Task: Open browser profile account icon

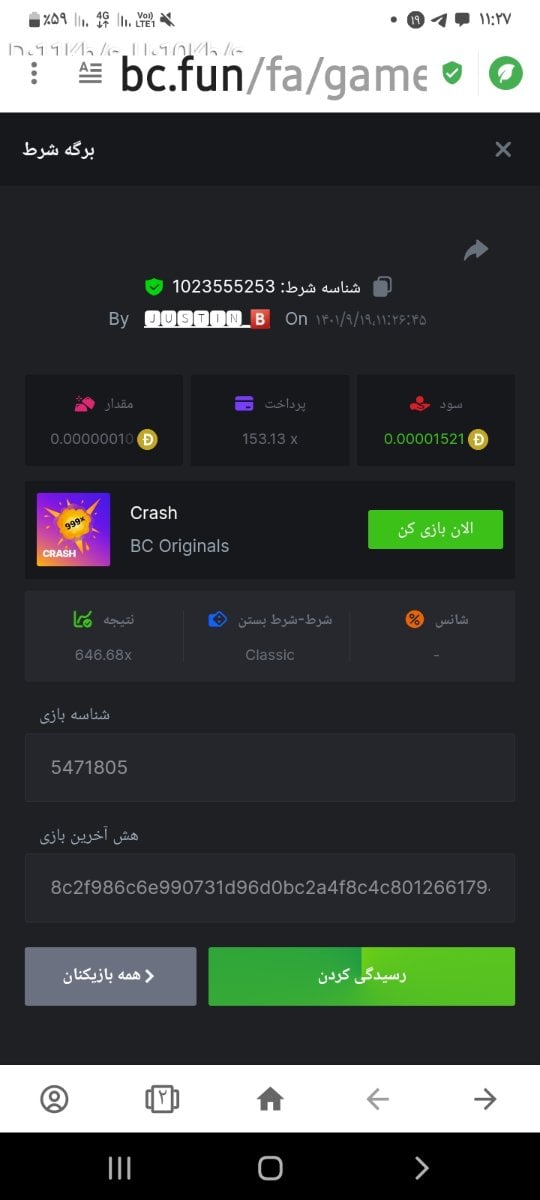Action: (54, 1099)
